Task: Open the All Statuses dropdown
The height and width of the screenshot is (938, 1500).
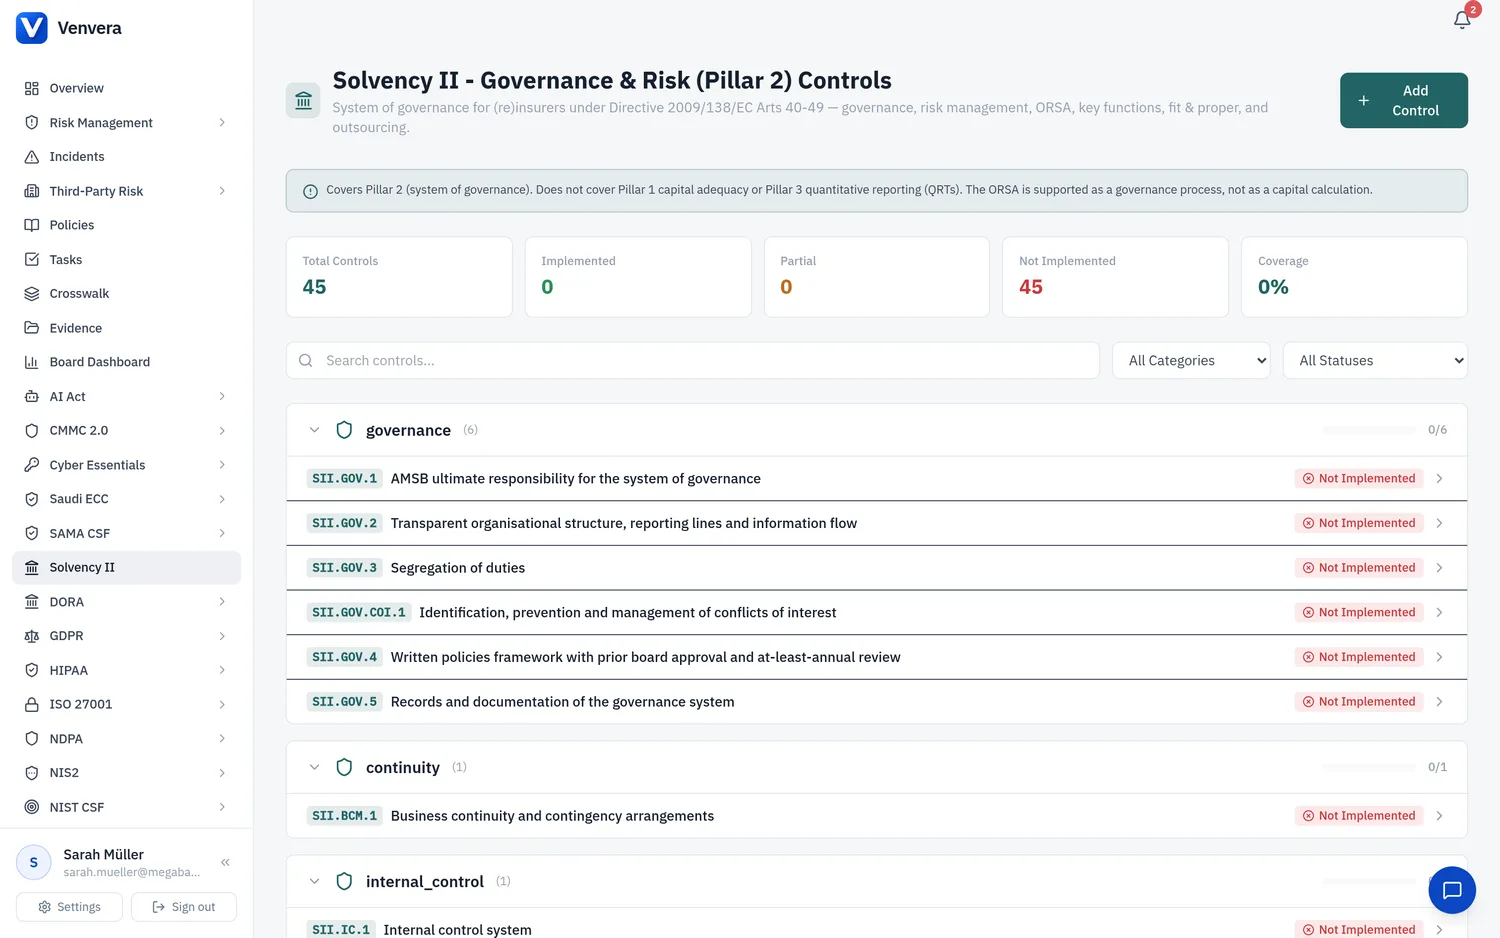Action: pos(1375,360)
